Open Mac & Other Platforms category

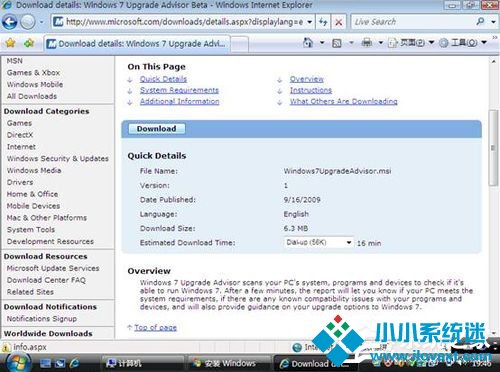[x=47, y=218]
